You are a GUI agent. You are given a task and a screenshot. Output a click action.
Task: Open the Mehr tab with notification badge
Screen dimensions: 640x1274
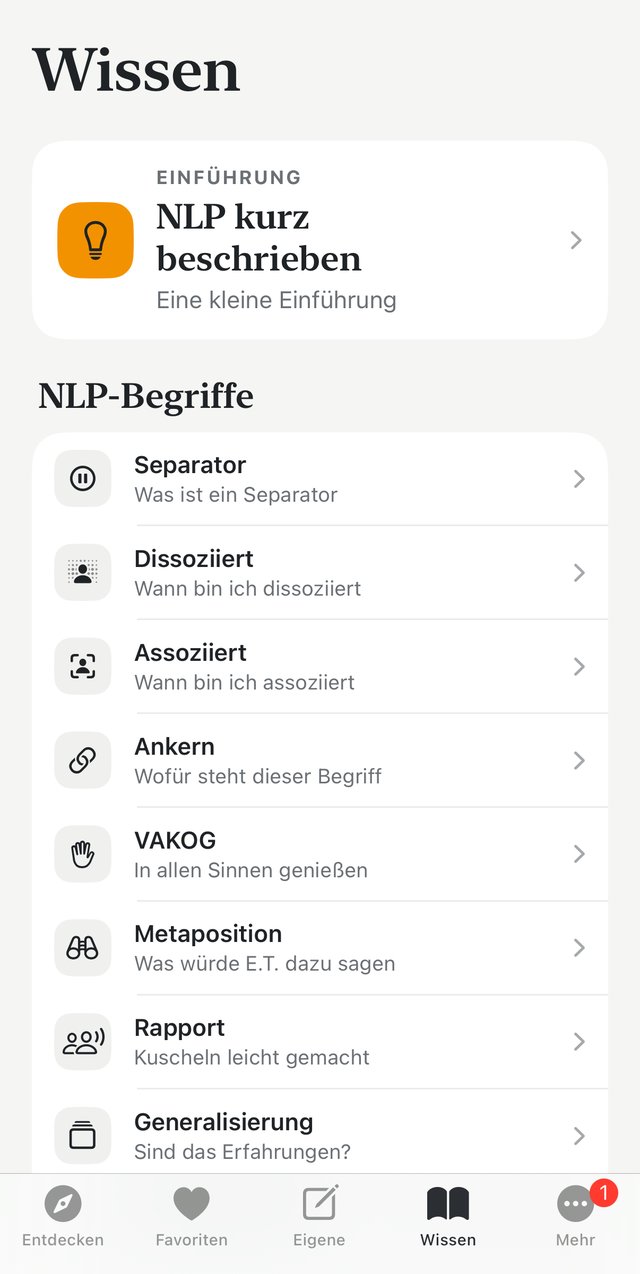(x=576, y=1216)
